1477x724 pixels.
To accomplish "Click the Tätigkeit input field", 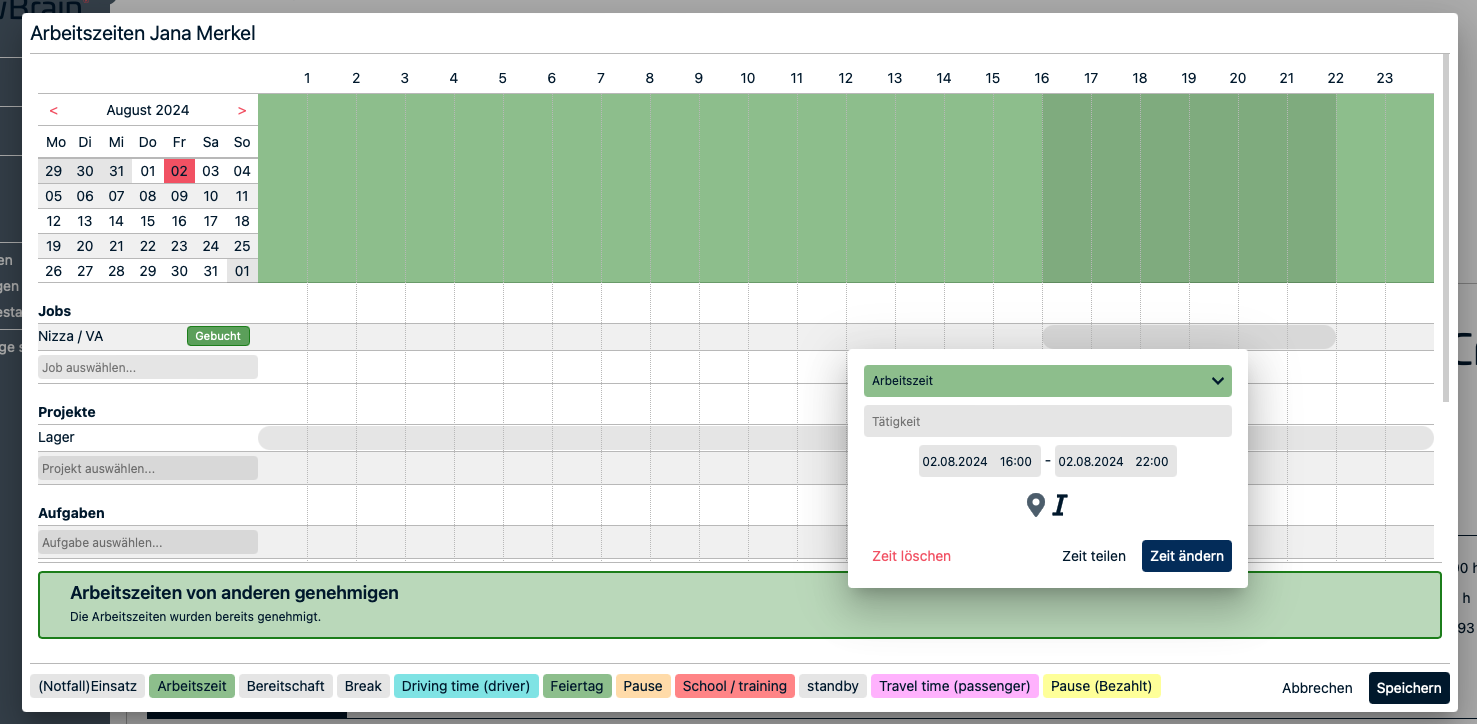I will point(1047,422).
